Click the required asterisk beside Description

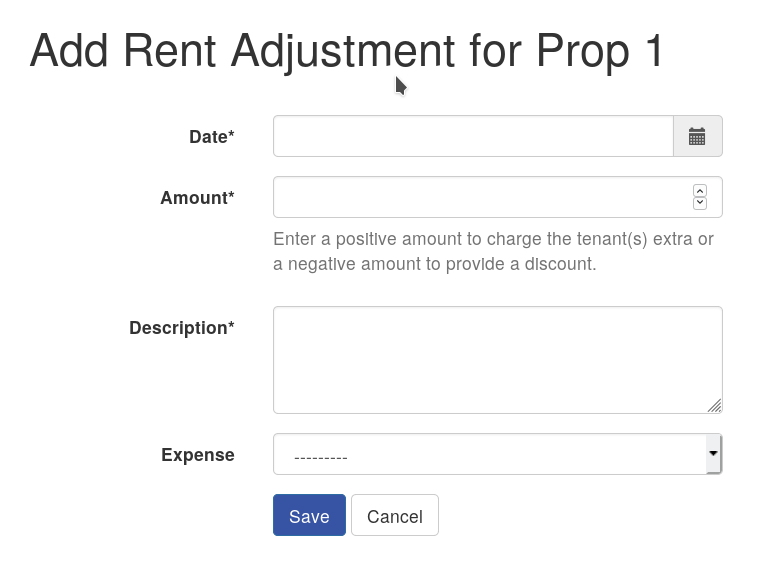(231, 325)
